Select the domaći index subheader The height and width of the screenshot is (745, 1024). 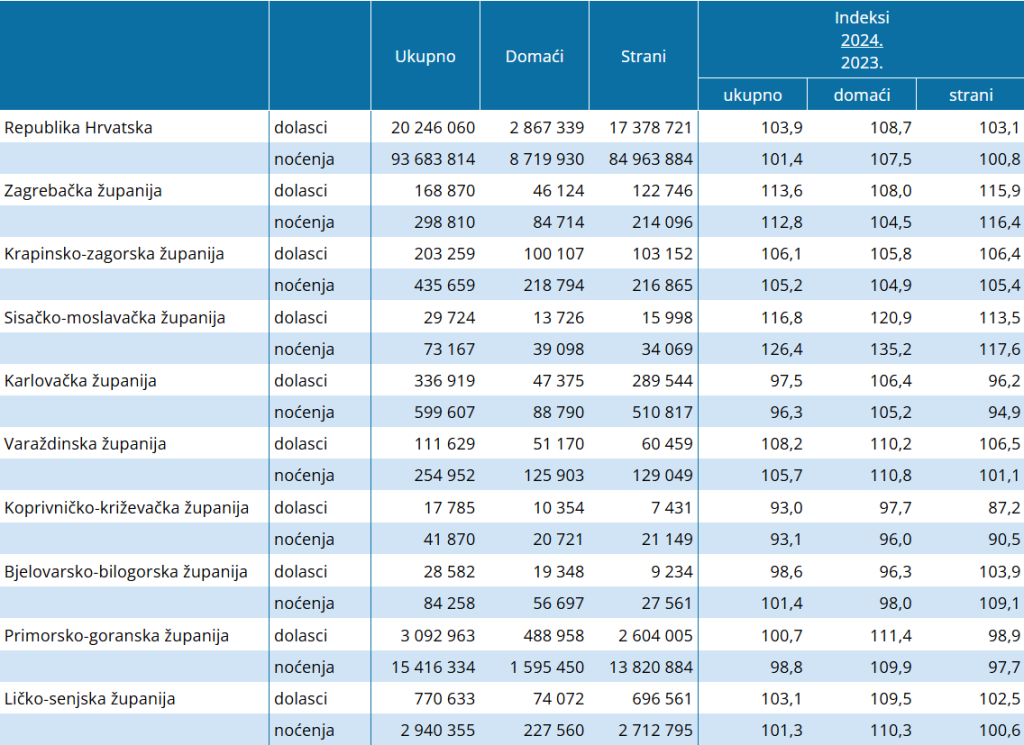(x=861, y=95)
